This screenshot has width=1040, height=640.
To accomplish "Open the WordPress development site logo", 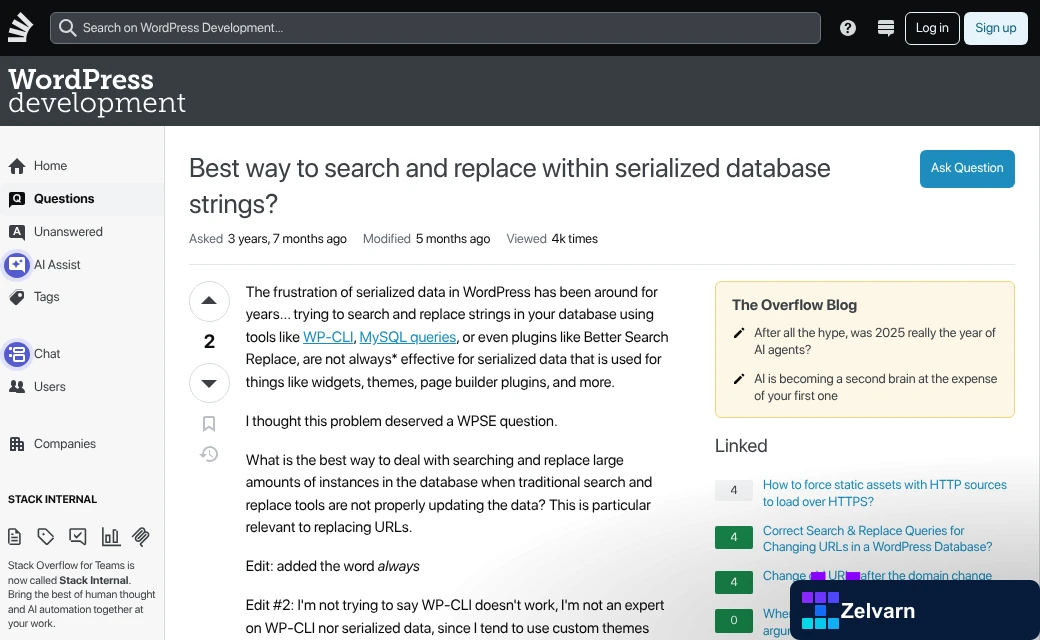I will coord(97,91).
